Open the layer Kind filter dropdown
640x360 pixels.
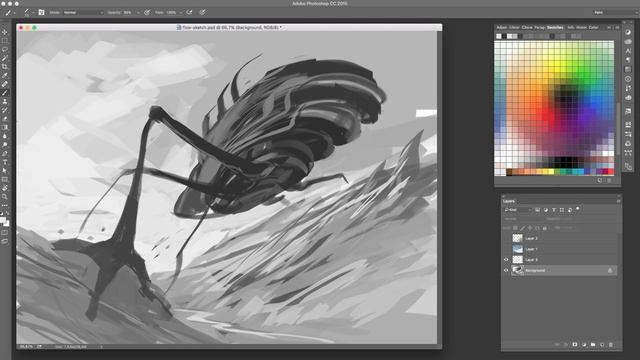(x=518, y=210)
